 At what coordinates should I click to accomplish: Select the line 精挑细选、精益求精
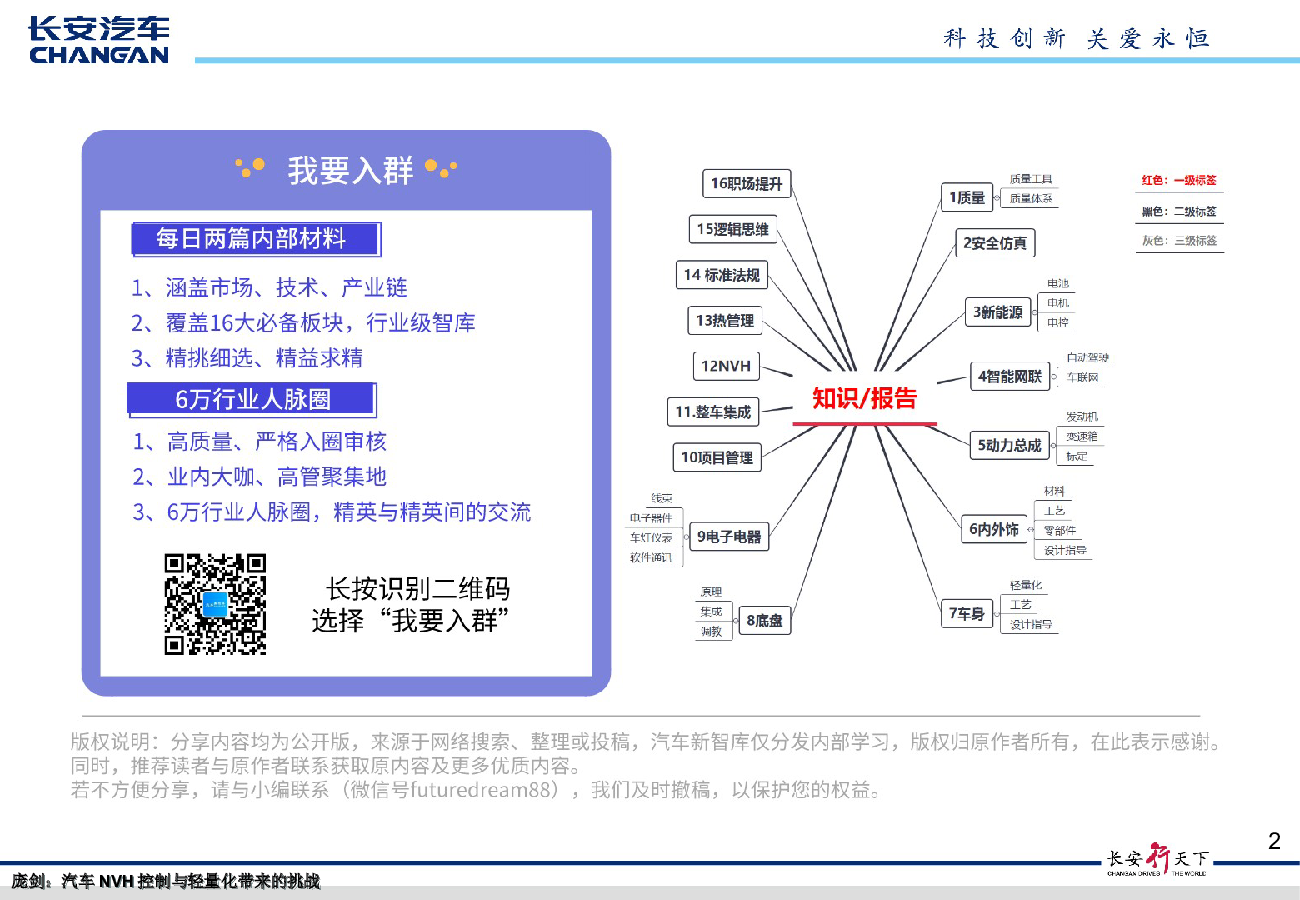247,358
